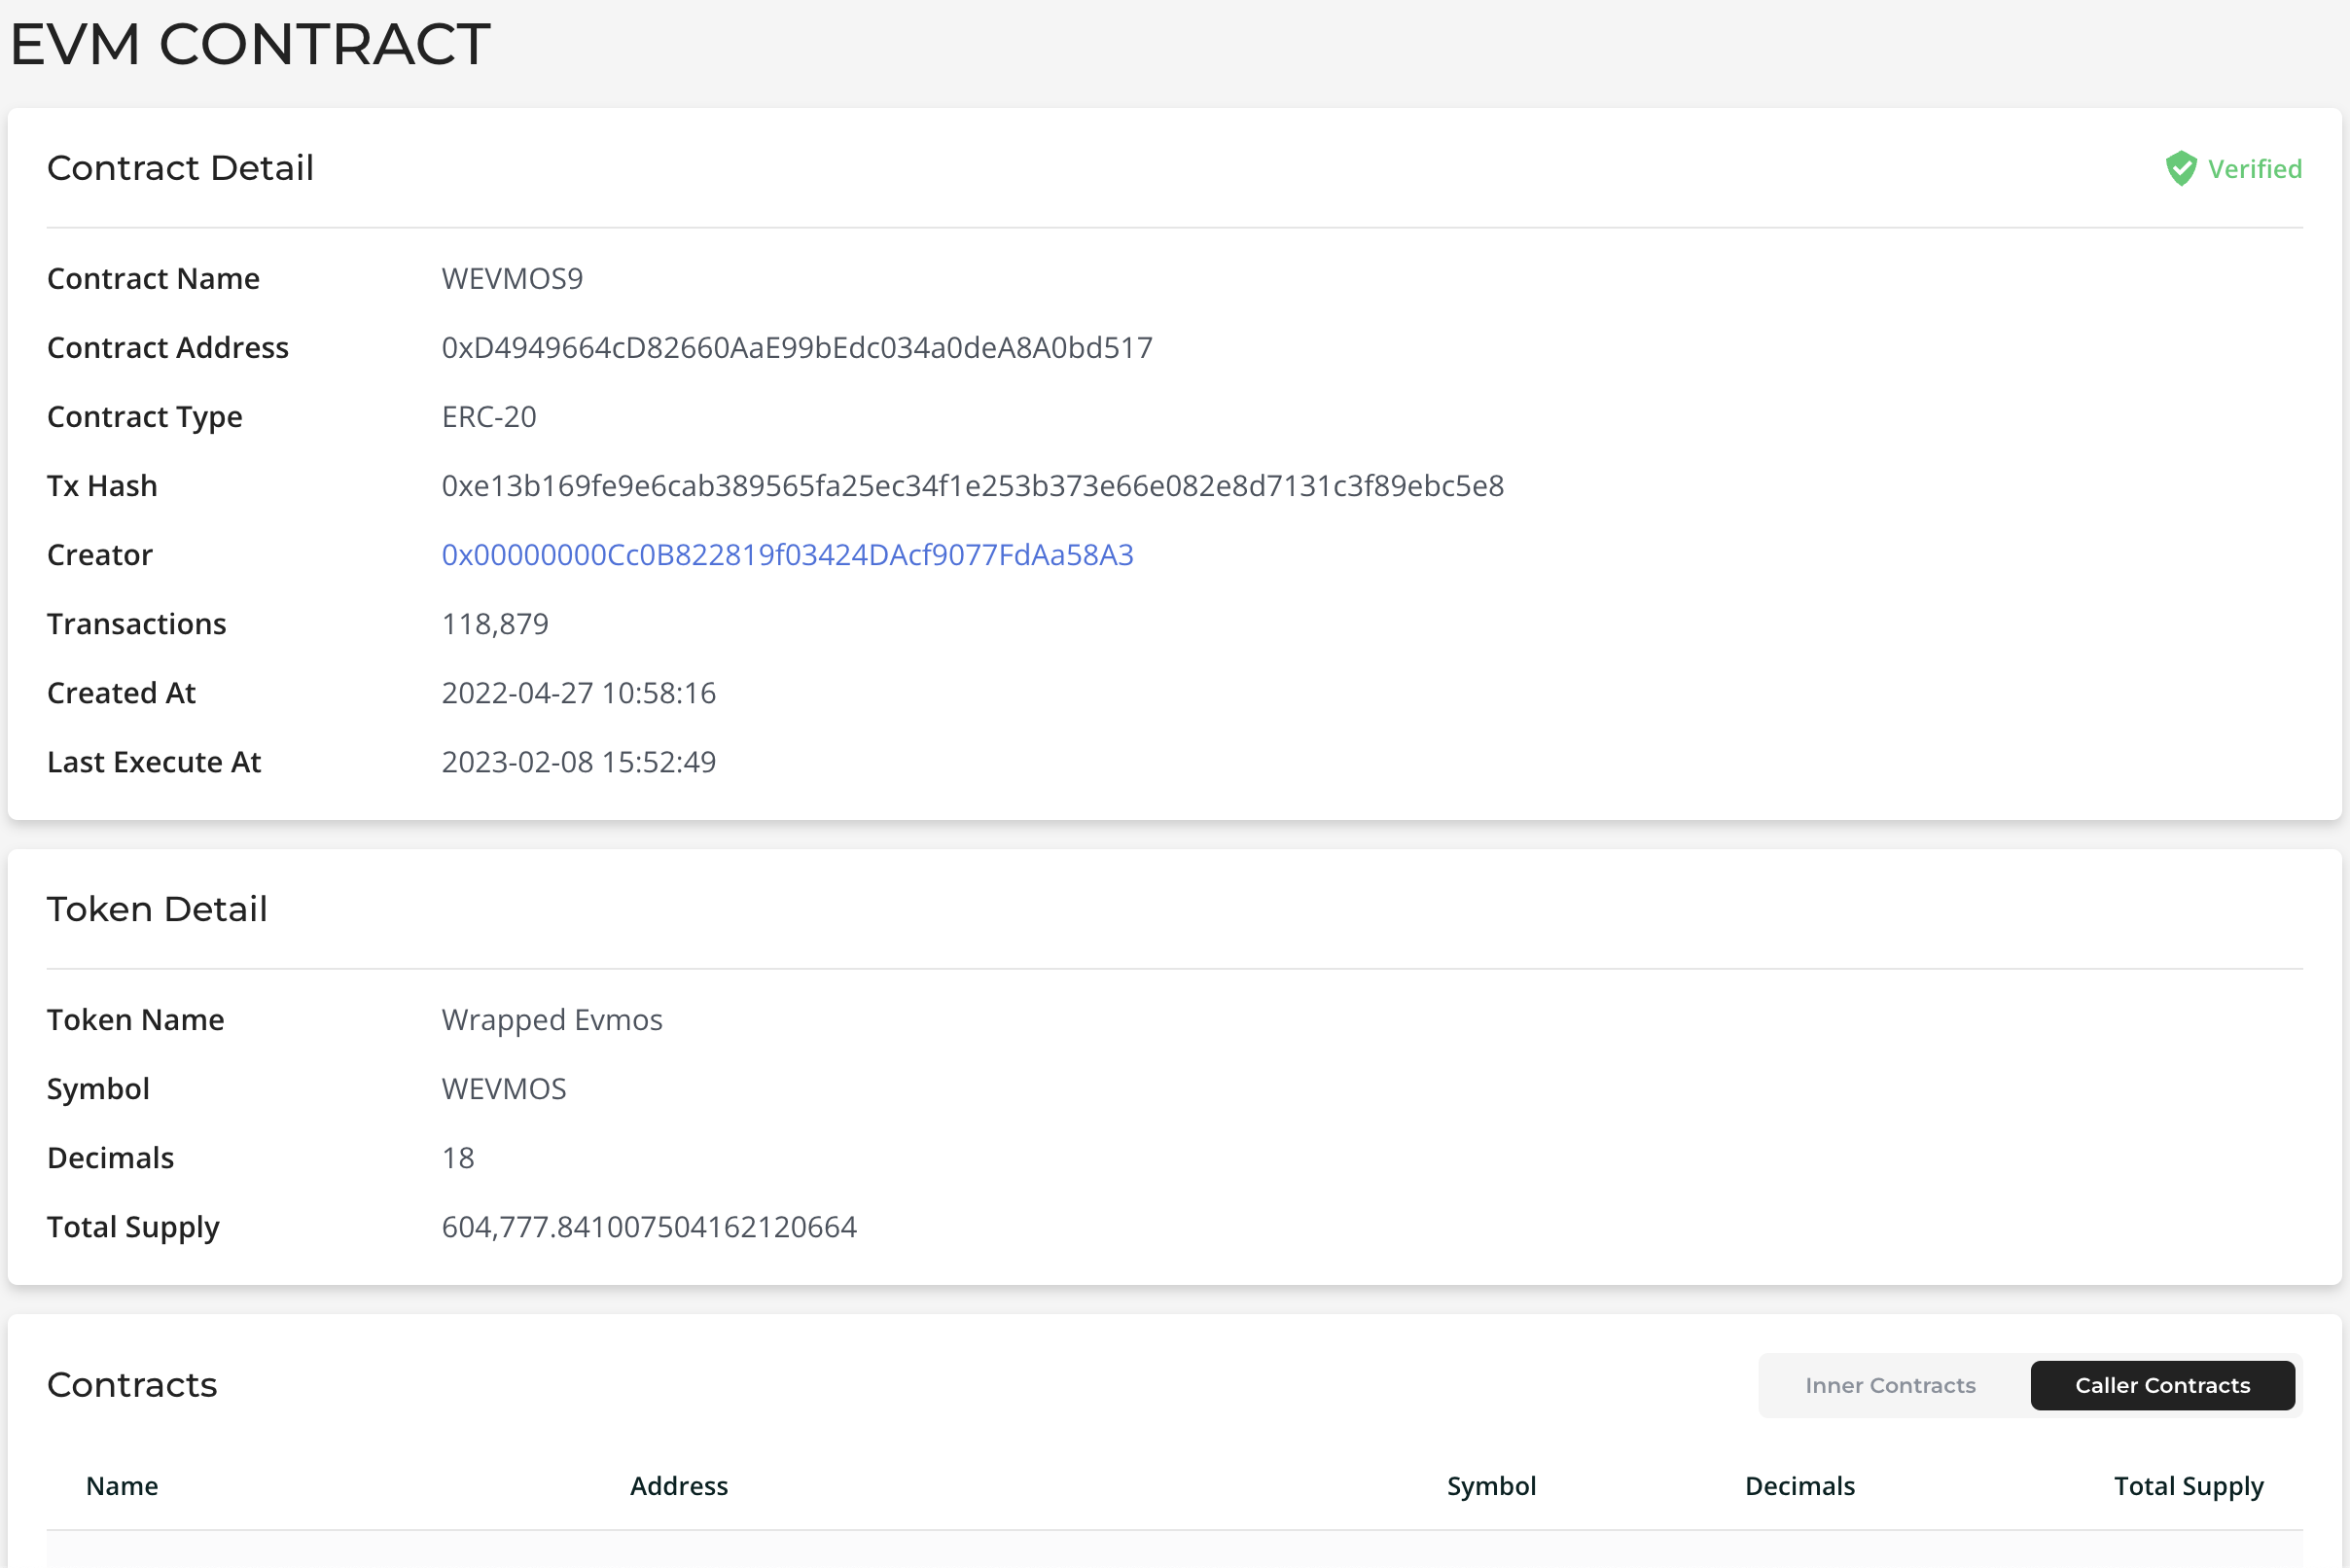Open the creator address link 0x00000000Cc0B...

[788, 554]
